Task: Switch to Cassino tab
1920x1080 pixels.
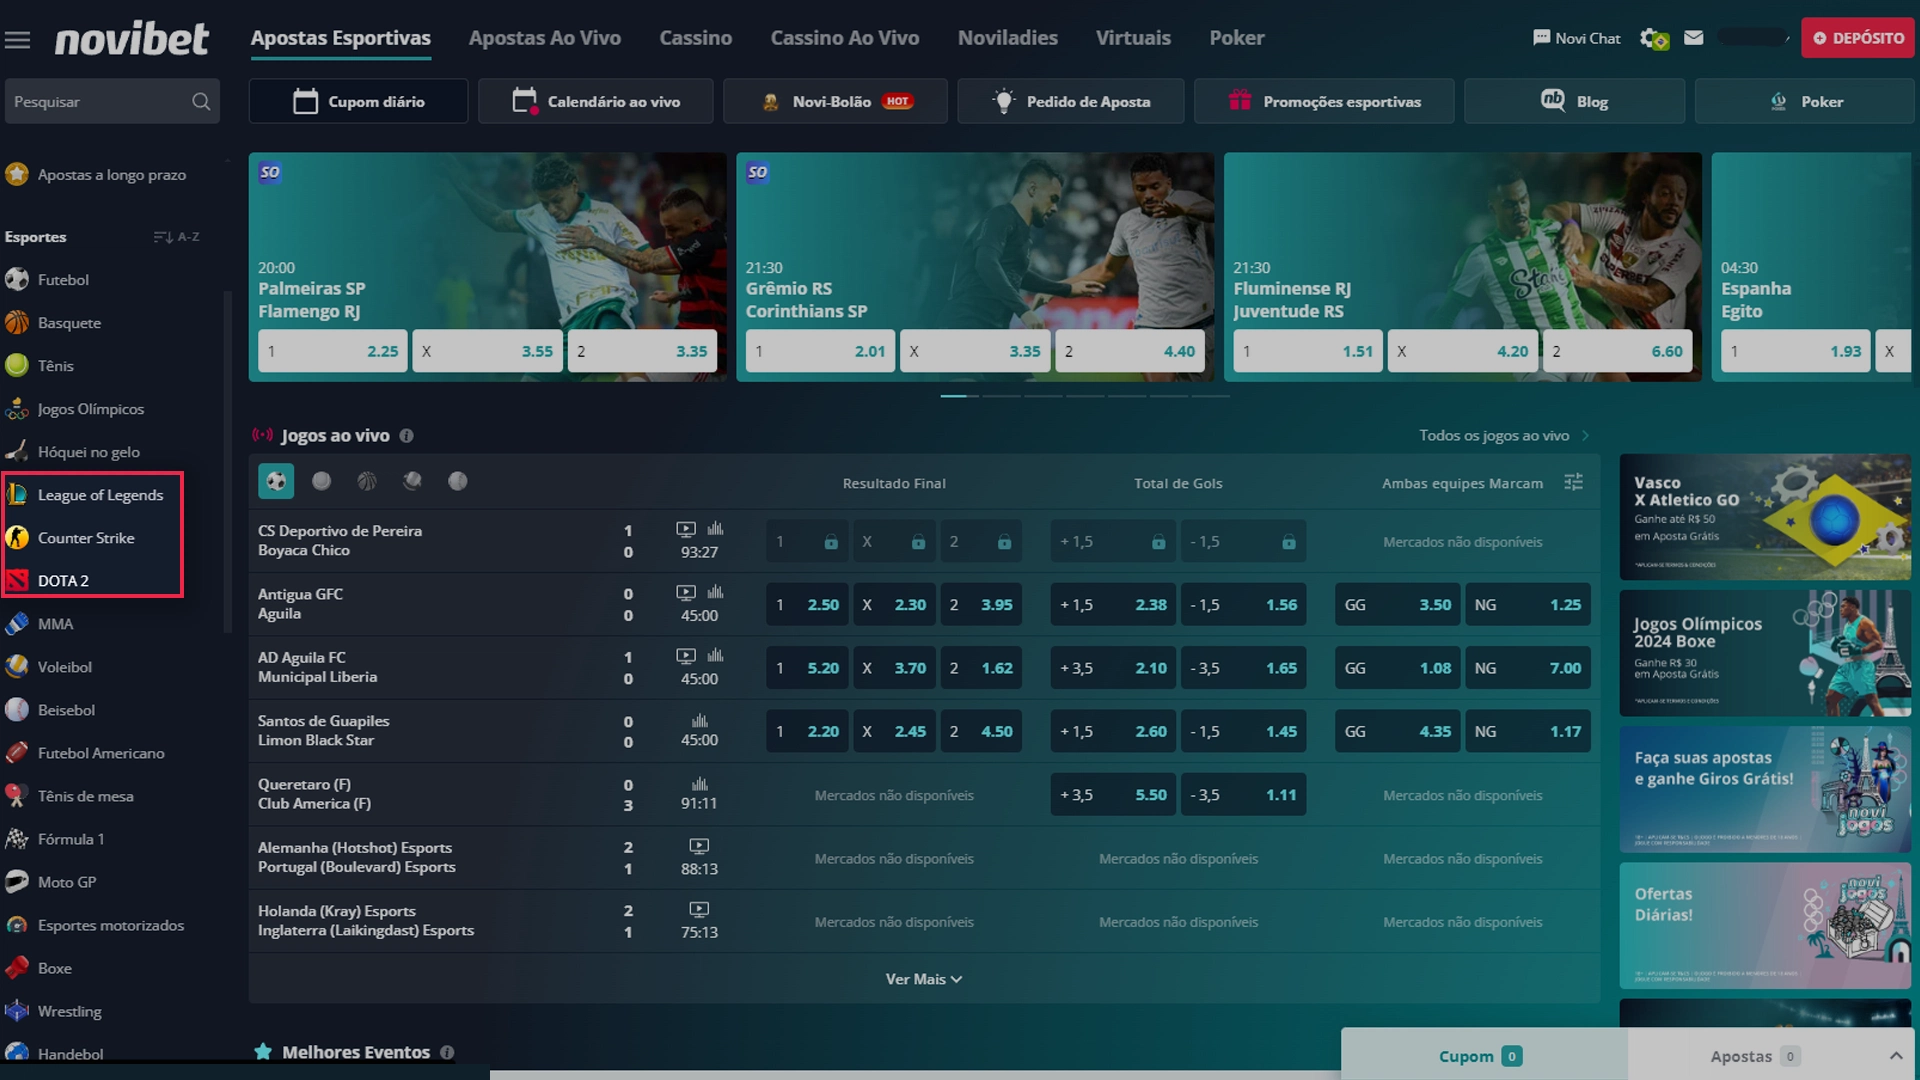Action: tap(695, 38)
